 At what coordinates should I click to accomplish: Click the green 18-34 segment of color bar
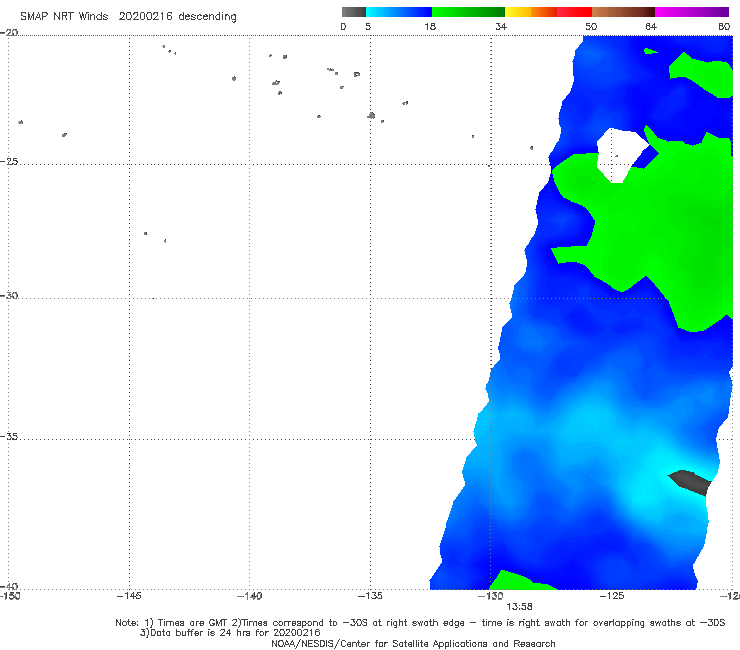tap(468, 12)
